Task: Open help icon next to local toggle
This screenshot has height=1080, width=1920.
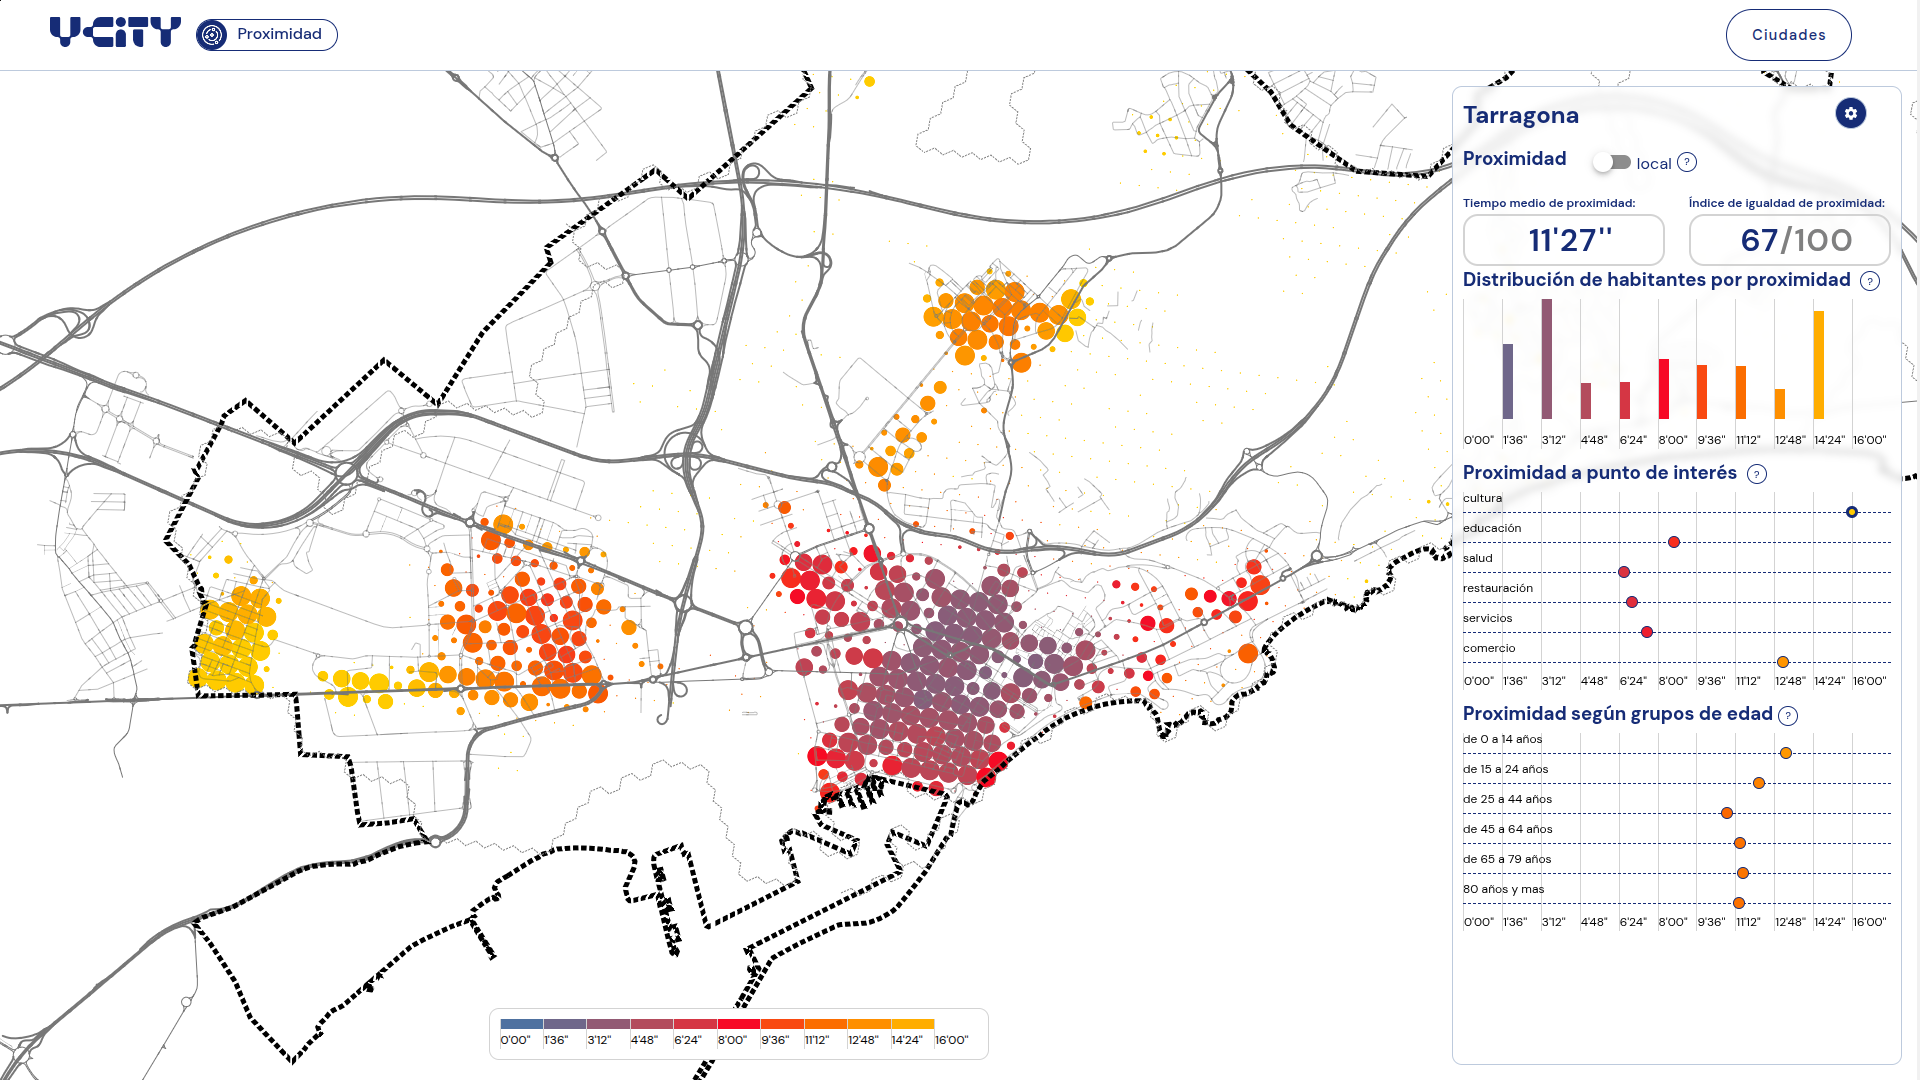Action: click(x=1687, y=162)
